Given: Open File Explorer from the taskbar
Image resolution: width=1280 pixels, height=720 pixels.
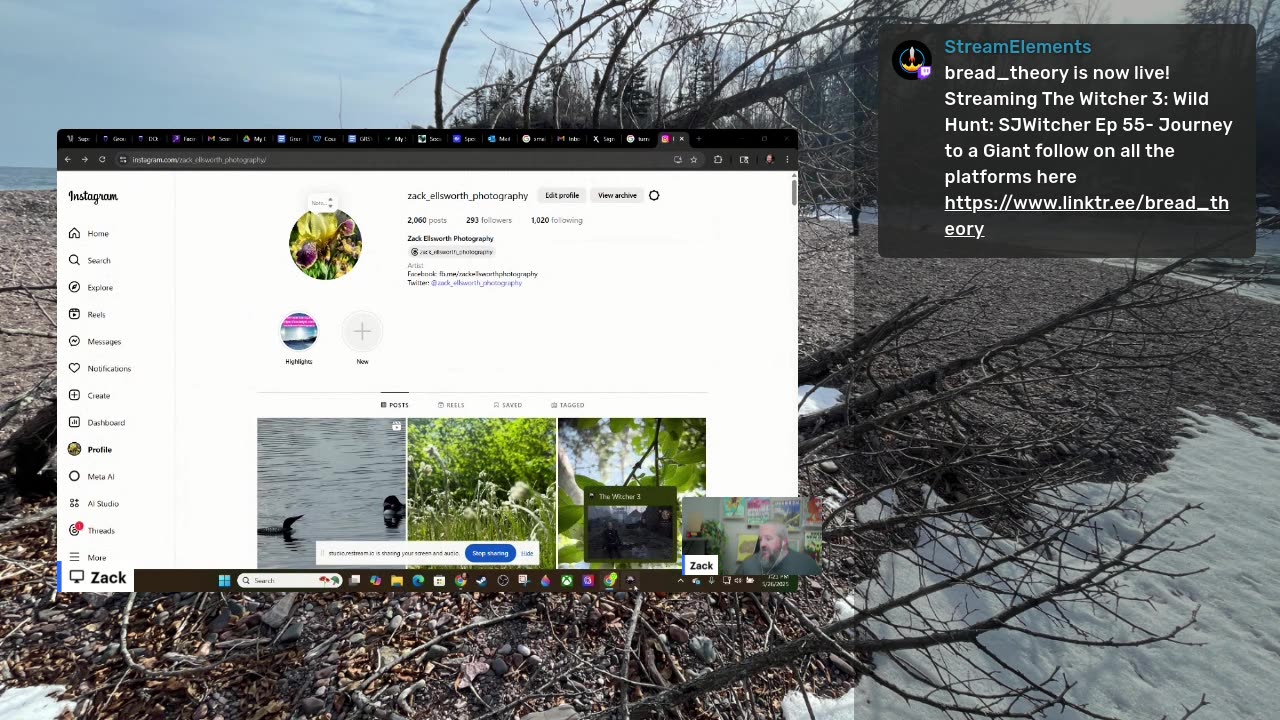Looking at the screenshot, I should click(x=397, y=580).
